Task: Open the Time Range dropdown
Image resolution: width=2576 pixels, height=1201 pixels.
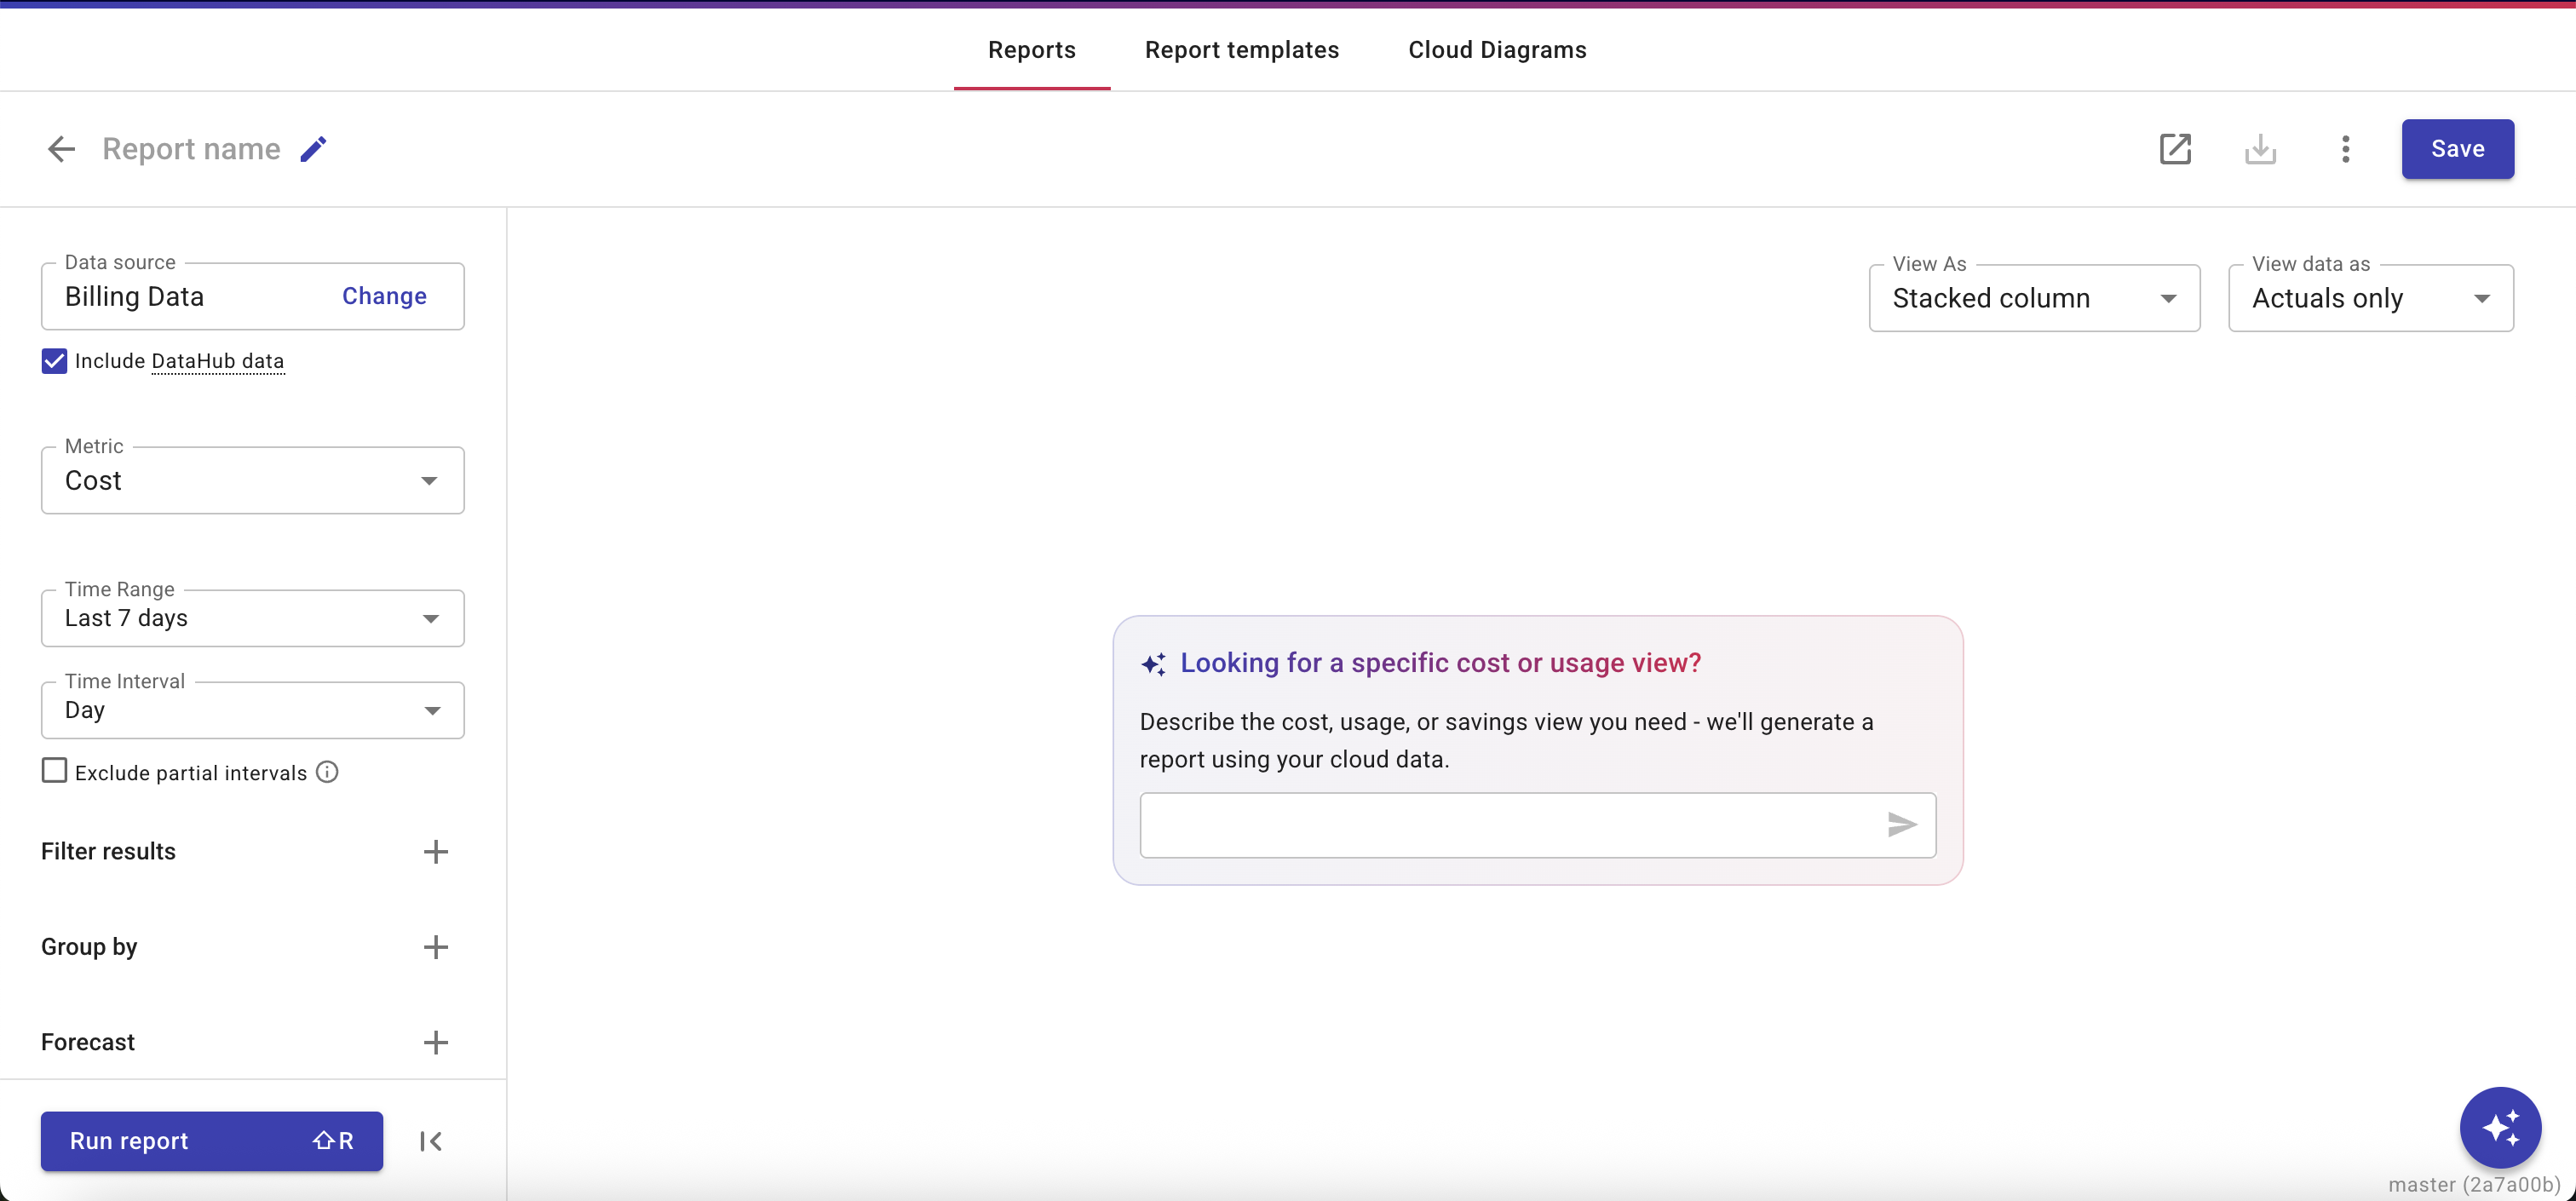Action: coord(252,618)
